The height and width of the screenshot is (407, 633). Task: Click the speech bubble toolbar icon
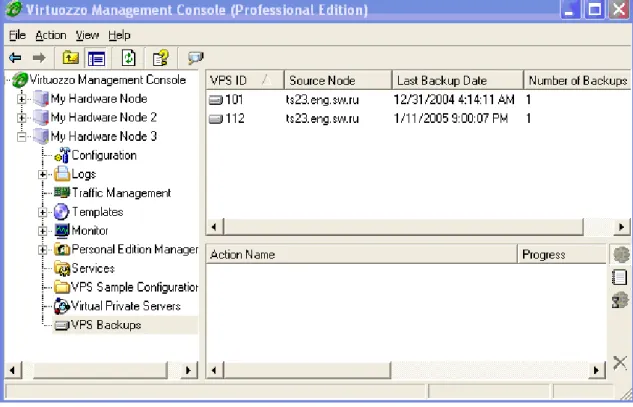195,58
